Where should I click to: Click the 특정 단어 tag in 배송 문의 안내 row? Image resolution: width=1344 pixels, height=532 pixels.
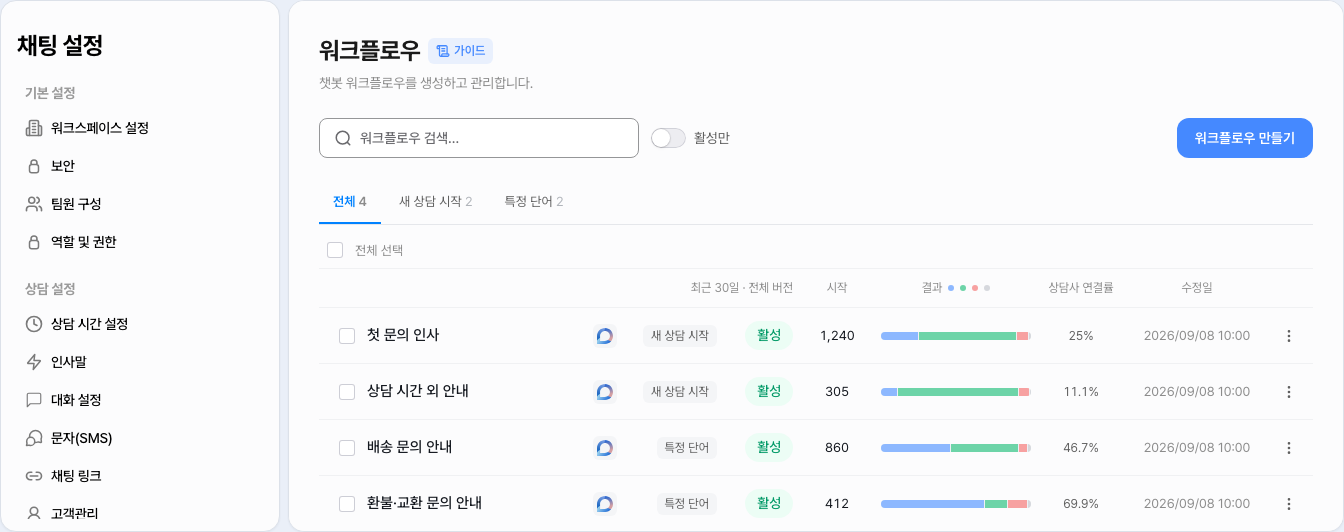[686, 448]
